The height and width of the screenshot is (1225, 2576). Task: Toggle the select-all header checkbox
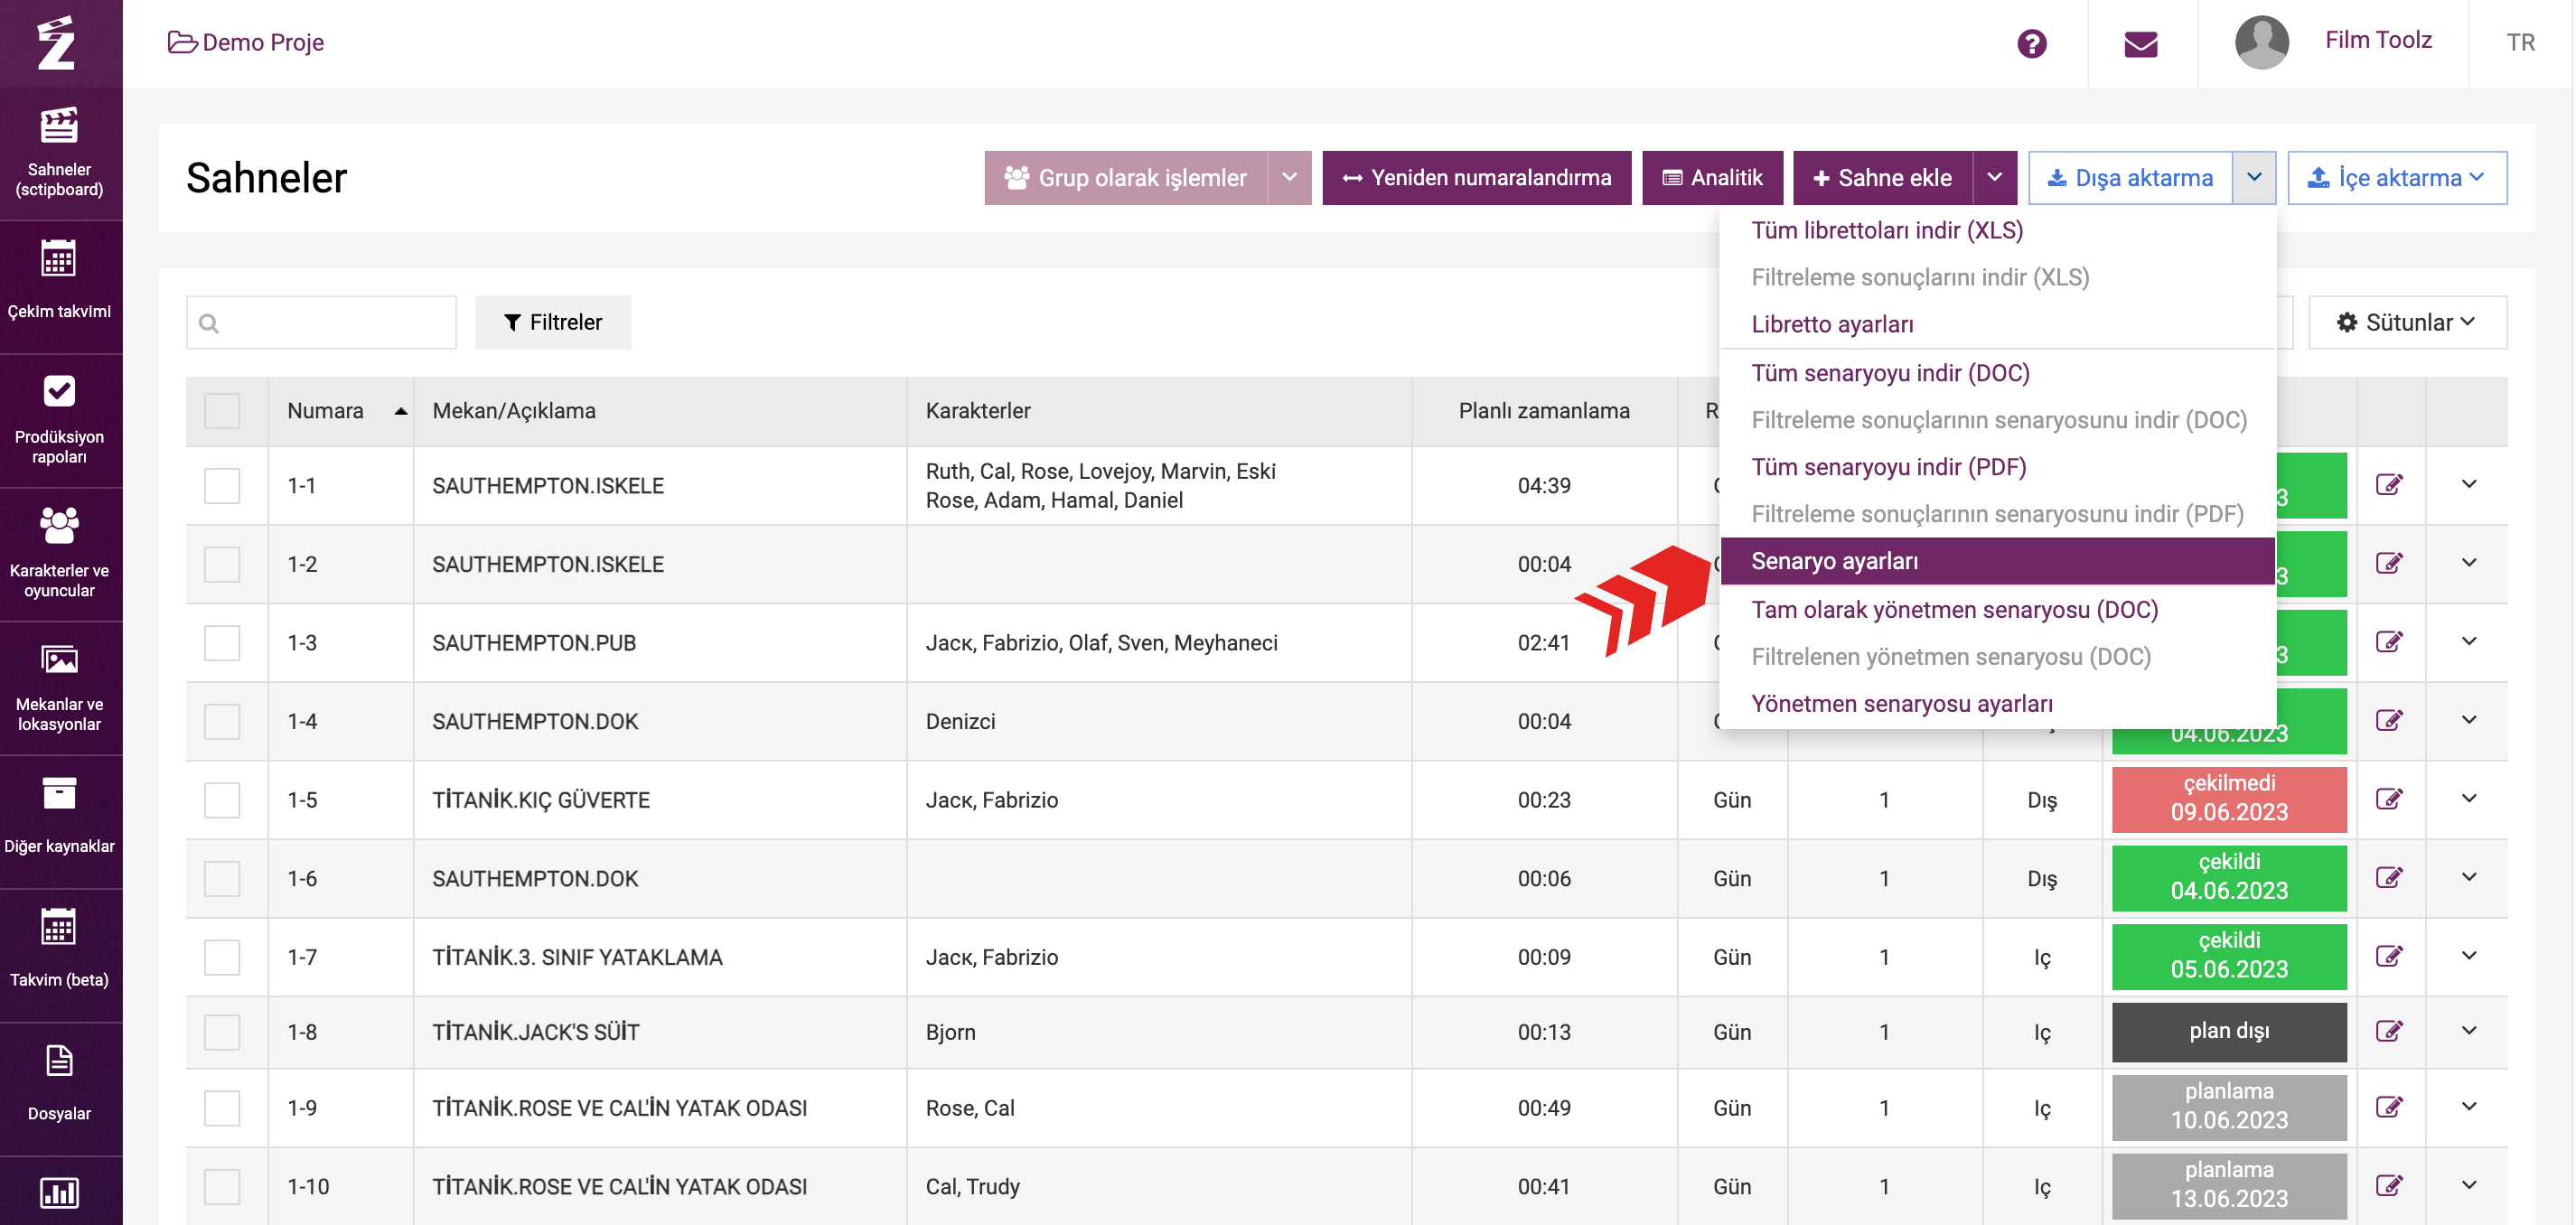[x=222, y=411]
